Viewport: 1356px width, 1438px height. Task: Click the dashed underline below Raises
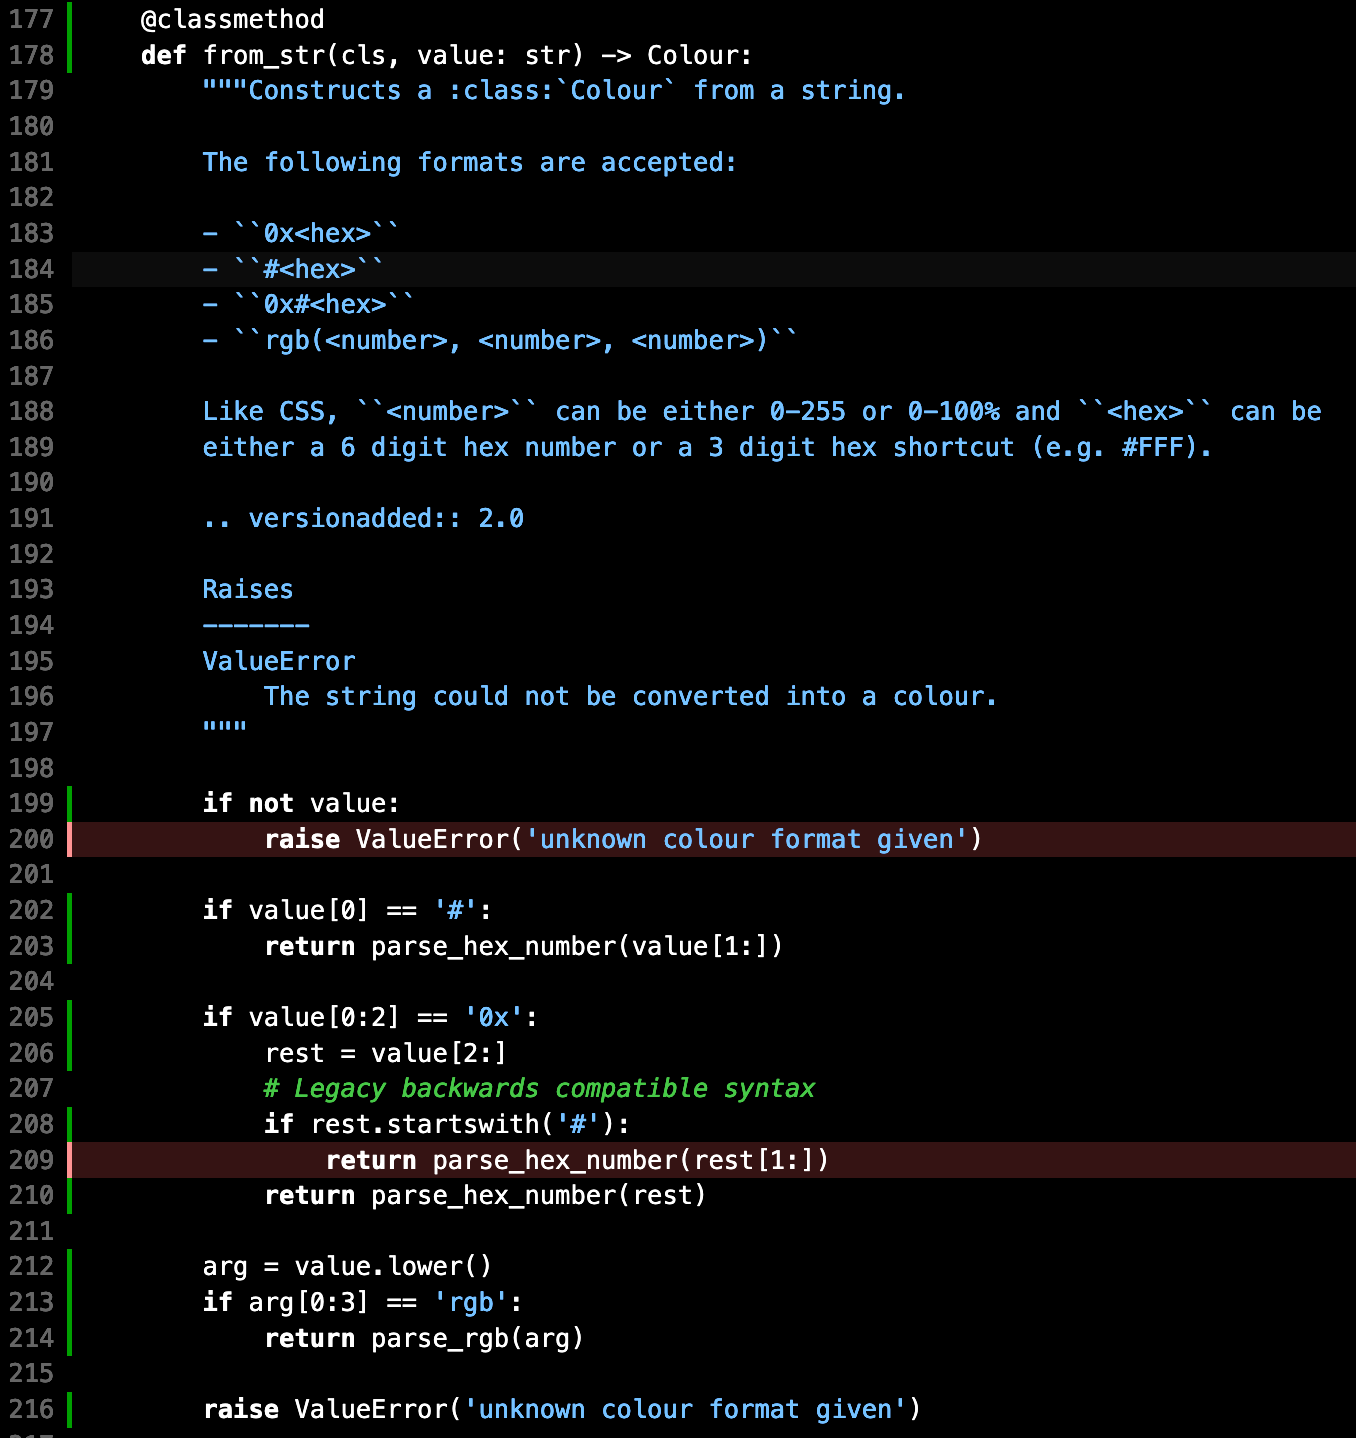pyautogui.click(x=256, y=625)
